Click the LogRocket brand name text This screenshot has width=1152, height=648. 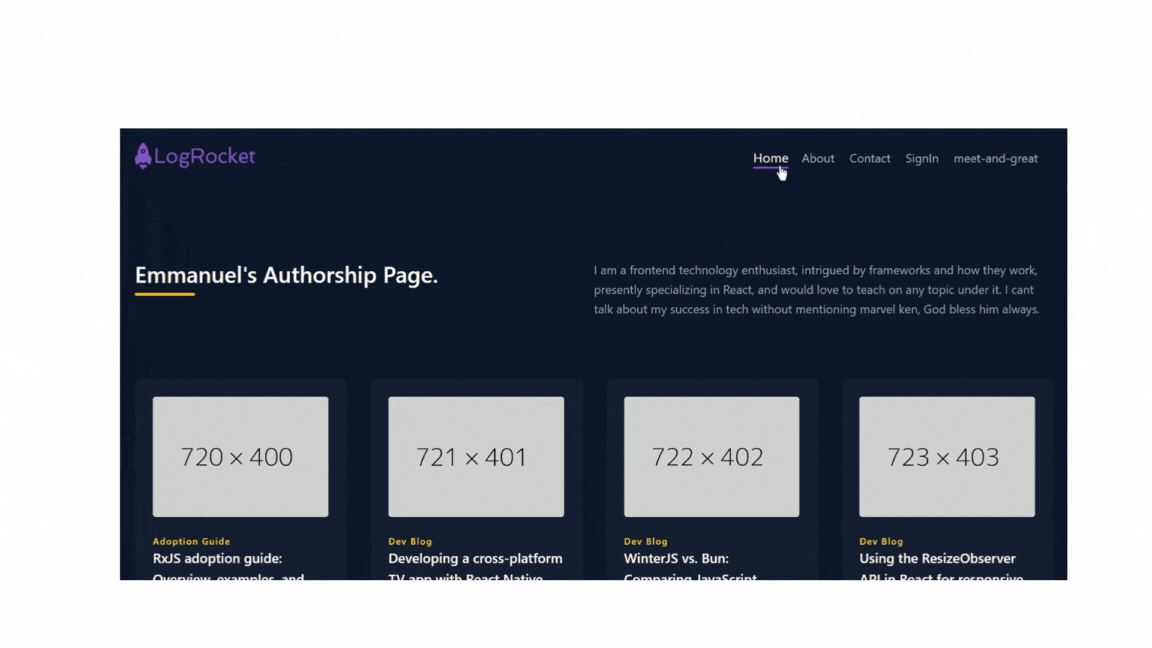205,156
